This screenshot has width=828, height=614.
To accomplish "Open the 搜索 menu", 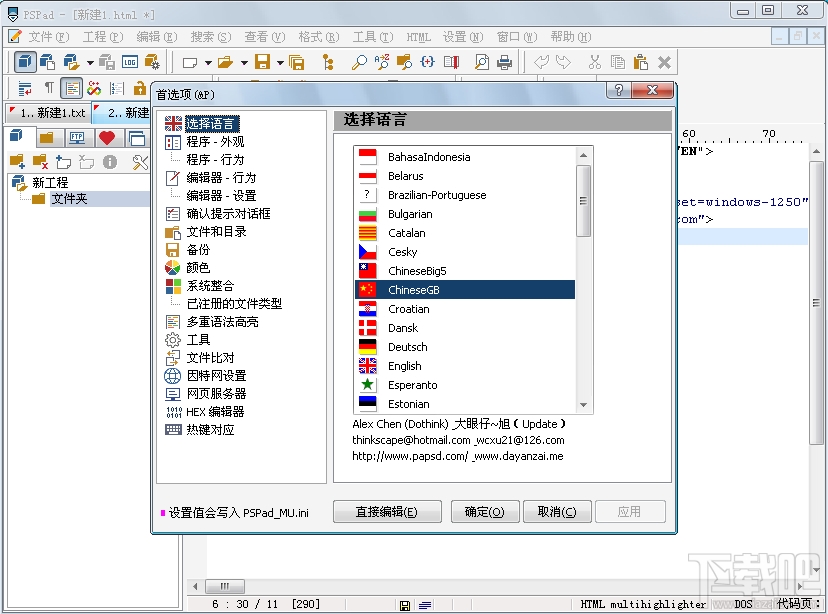I will (x=210, y=37).
